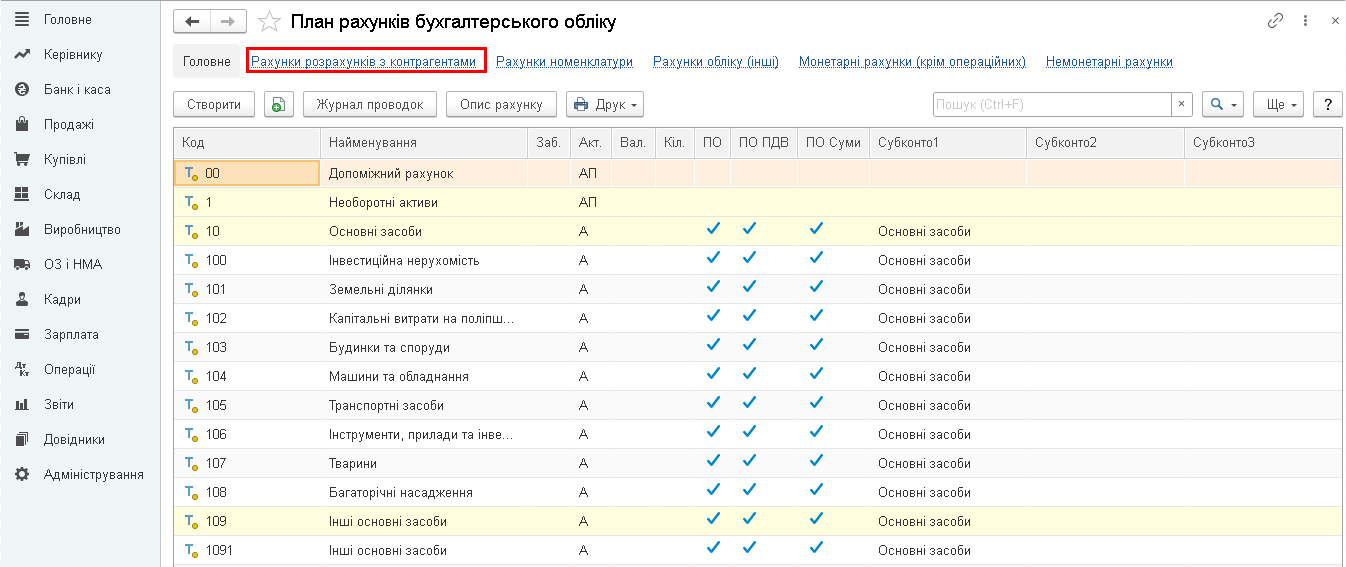This screenshot has width=1346, height=567.
Task: Click Субконто1 column header
Action: [948, 143]
